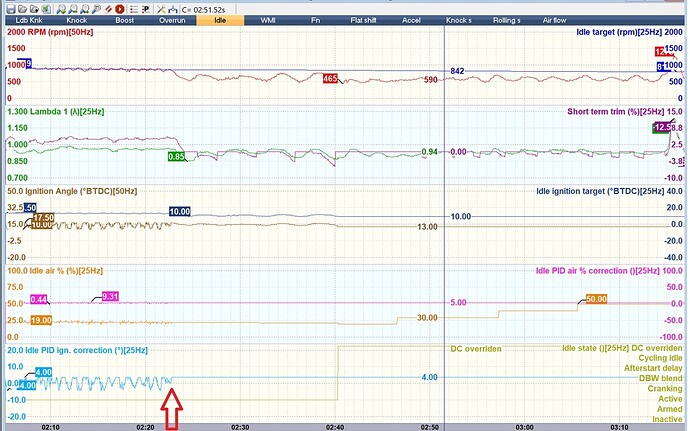
Task: Open the Fn tab
Action: [316, 20]
